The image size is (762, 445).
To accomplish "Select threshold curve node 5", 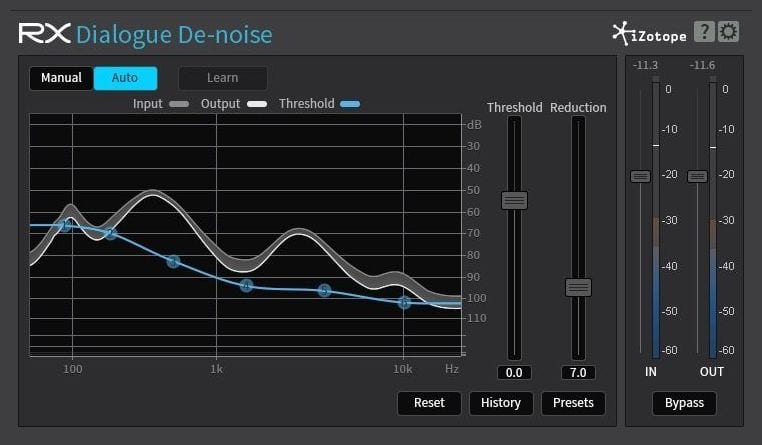I will pyautogui.click(x=325, y=291).
